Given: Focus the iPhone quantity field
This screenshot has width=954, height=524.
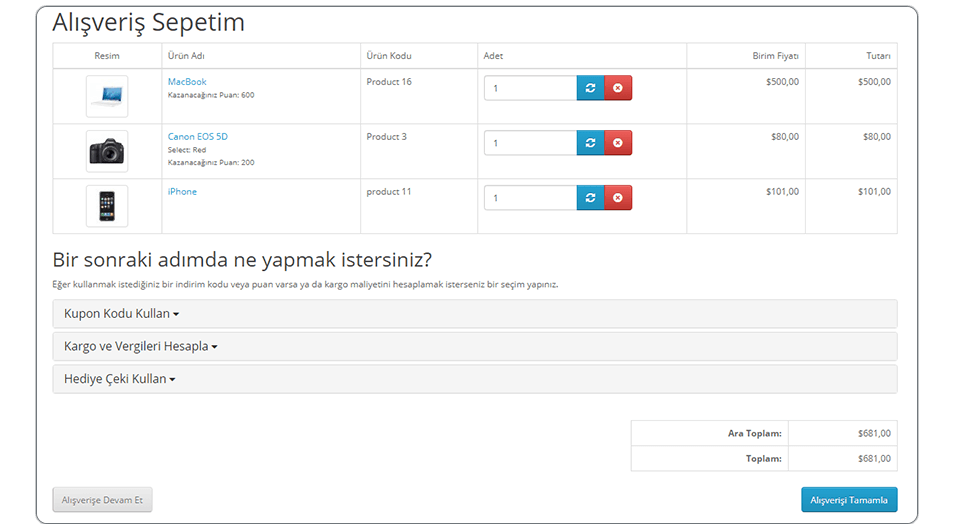Looking at the screenshot, I should coord(531,197).
